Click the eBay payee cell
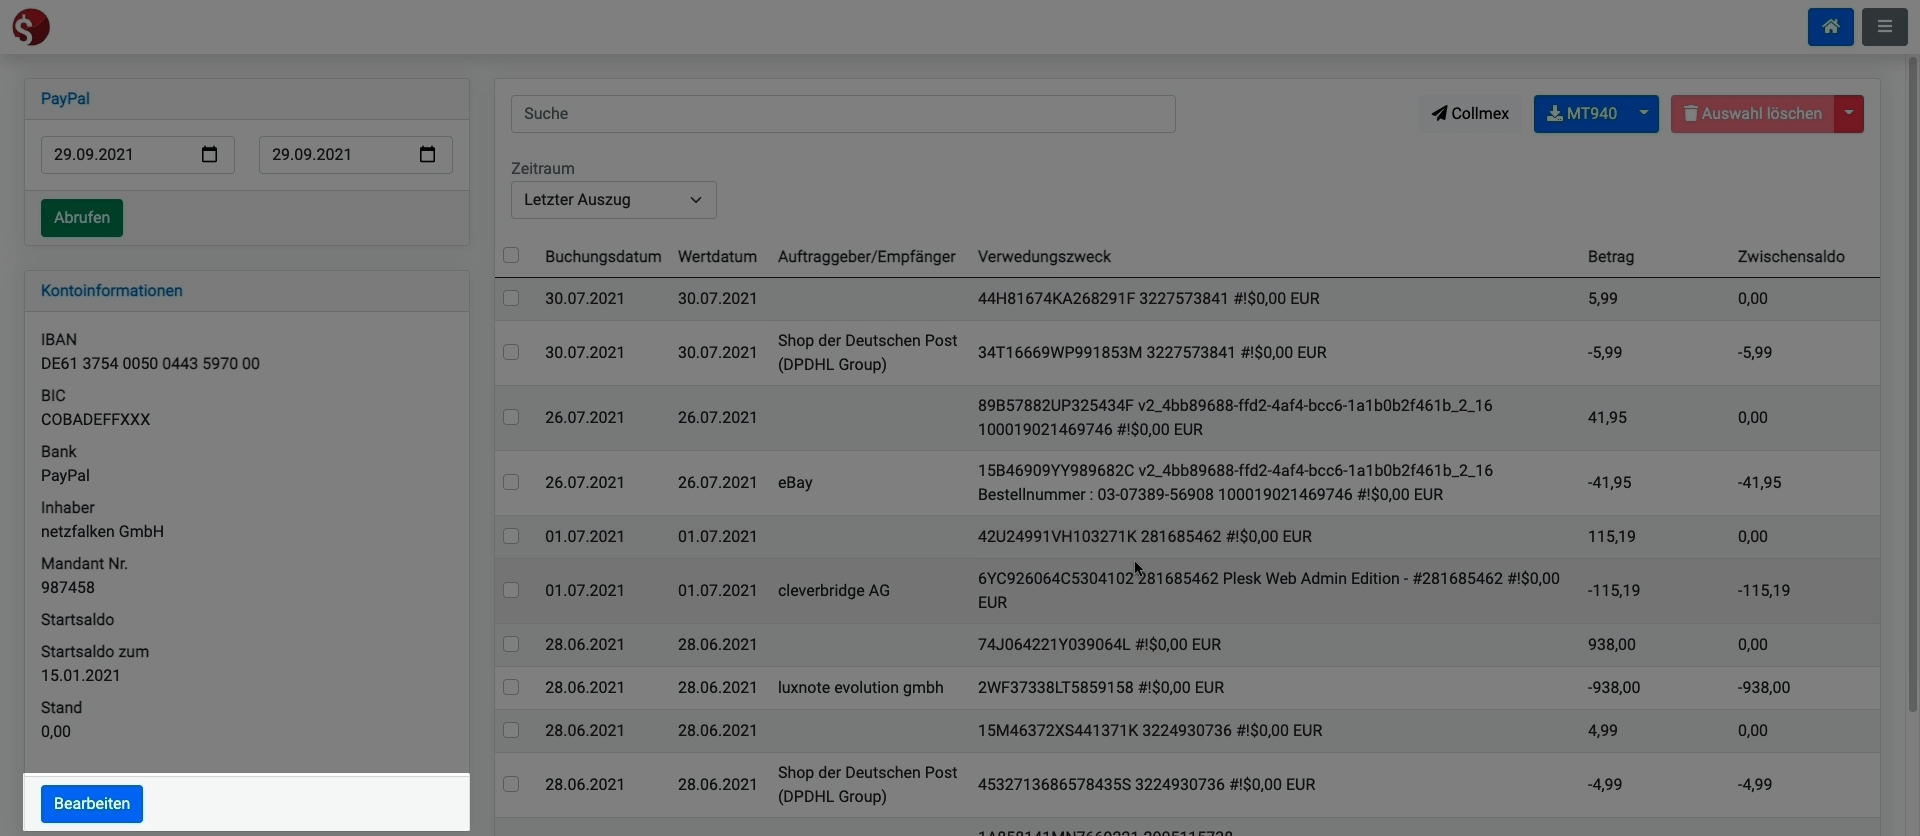Image resolution: width=1920 pixels, height=836 pixels. pyautogui.click(x=795, y=482)
